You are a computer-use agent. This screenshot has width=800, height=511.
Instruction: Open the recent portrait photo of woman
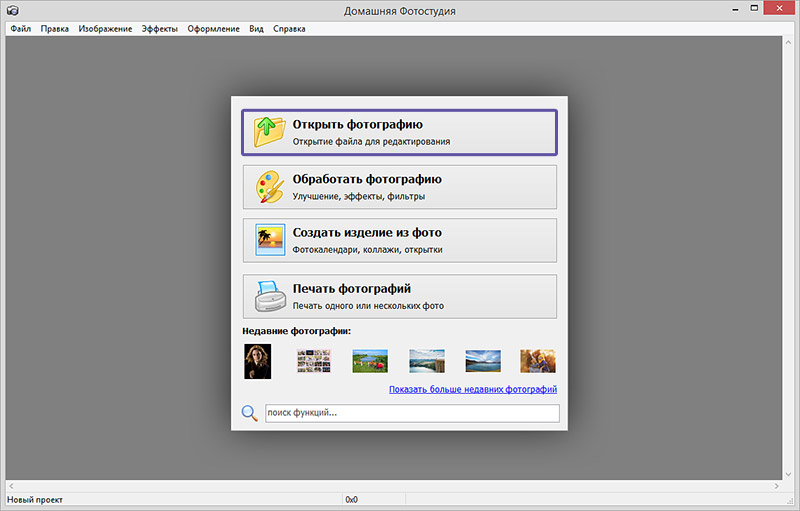click(x=258, y=361)
